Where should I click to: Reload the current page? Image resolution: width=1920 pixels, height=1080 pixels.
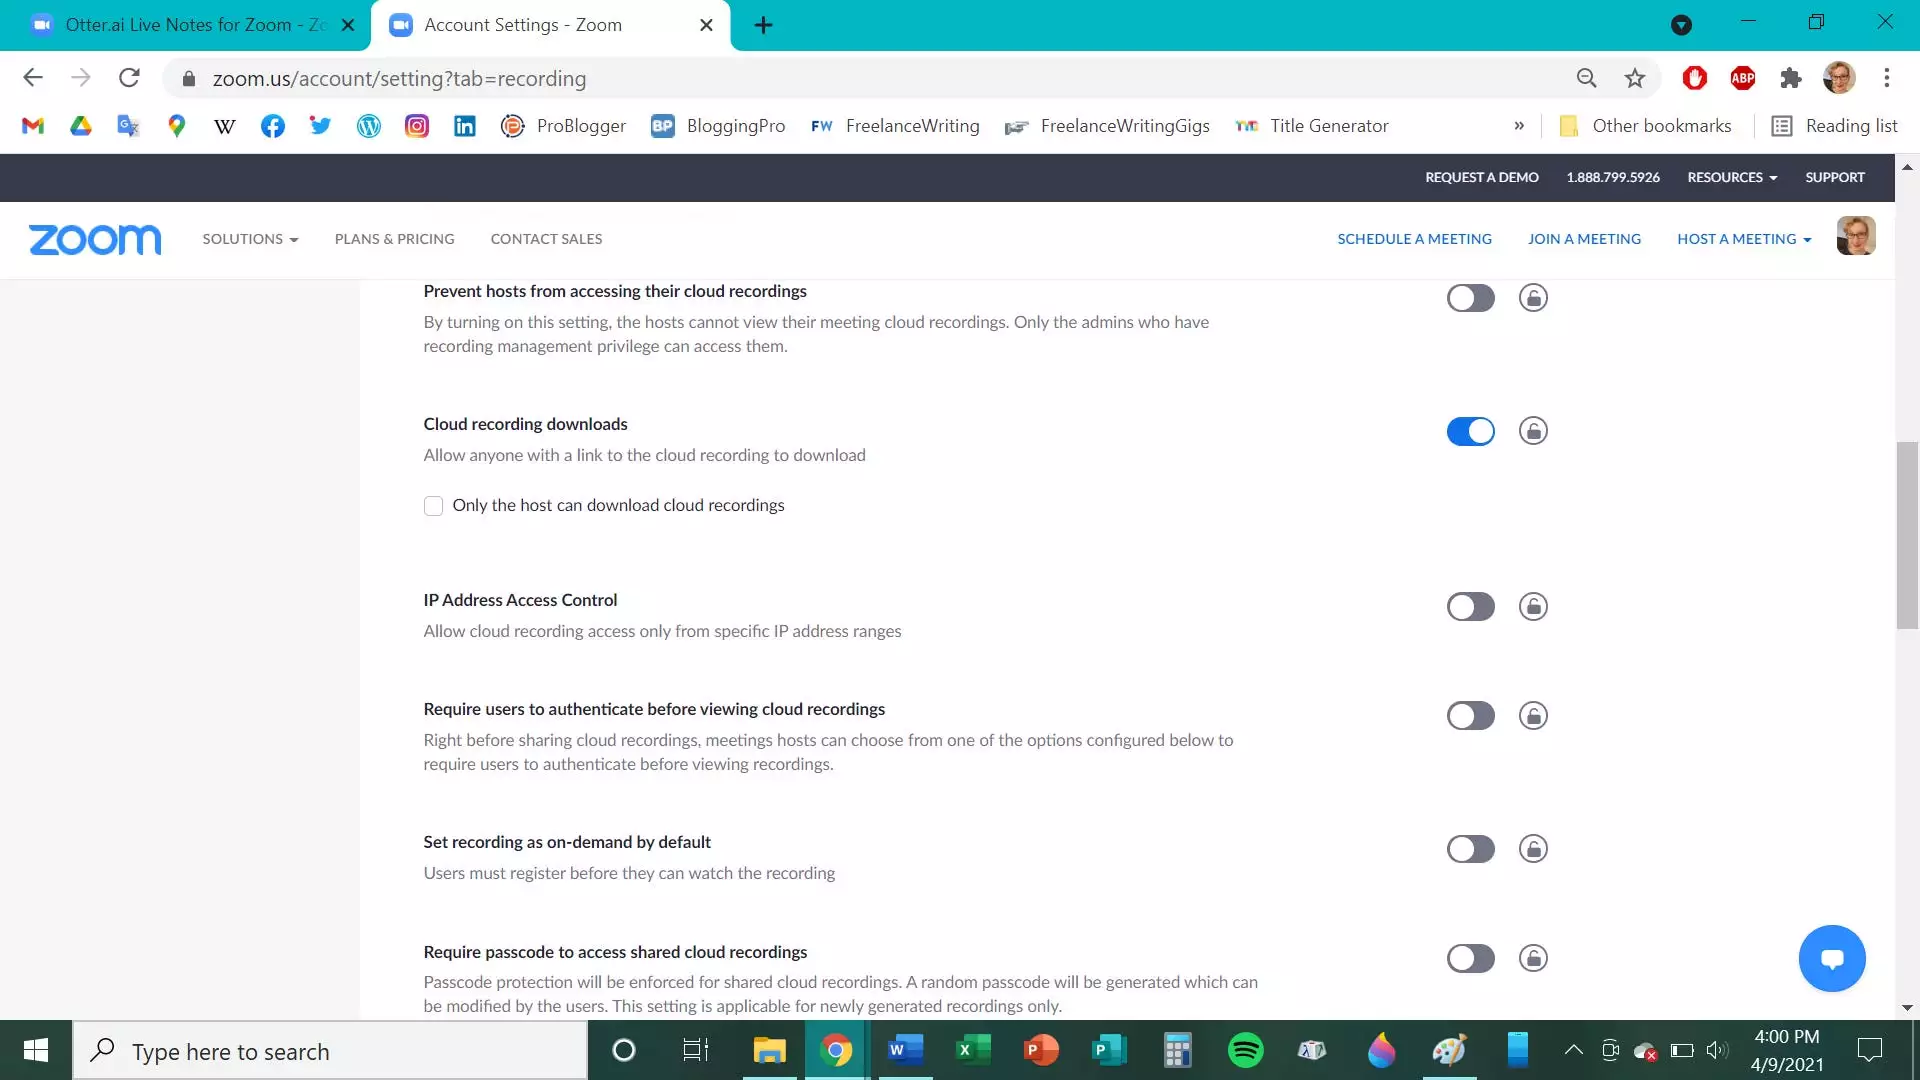point(129,78)
